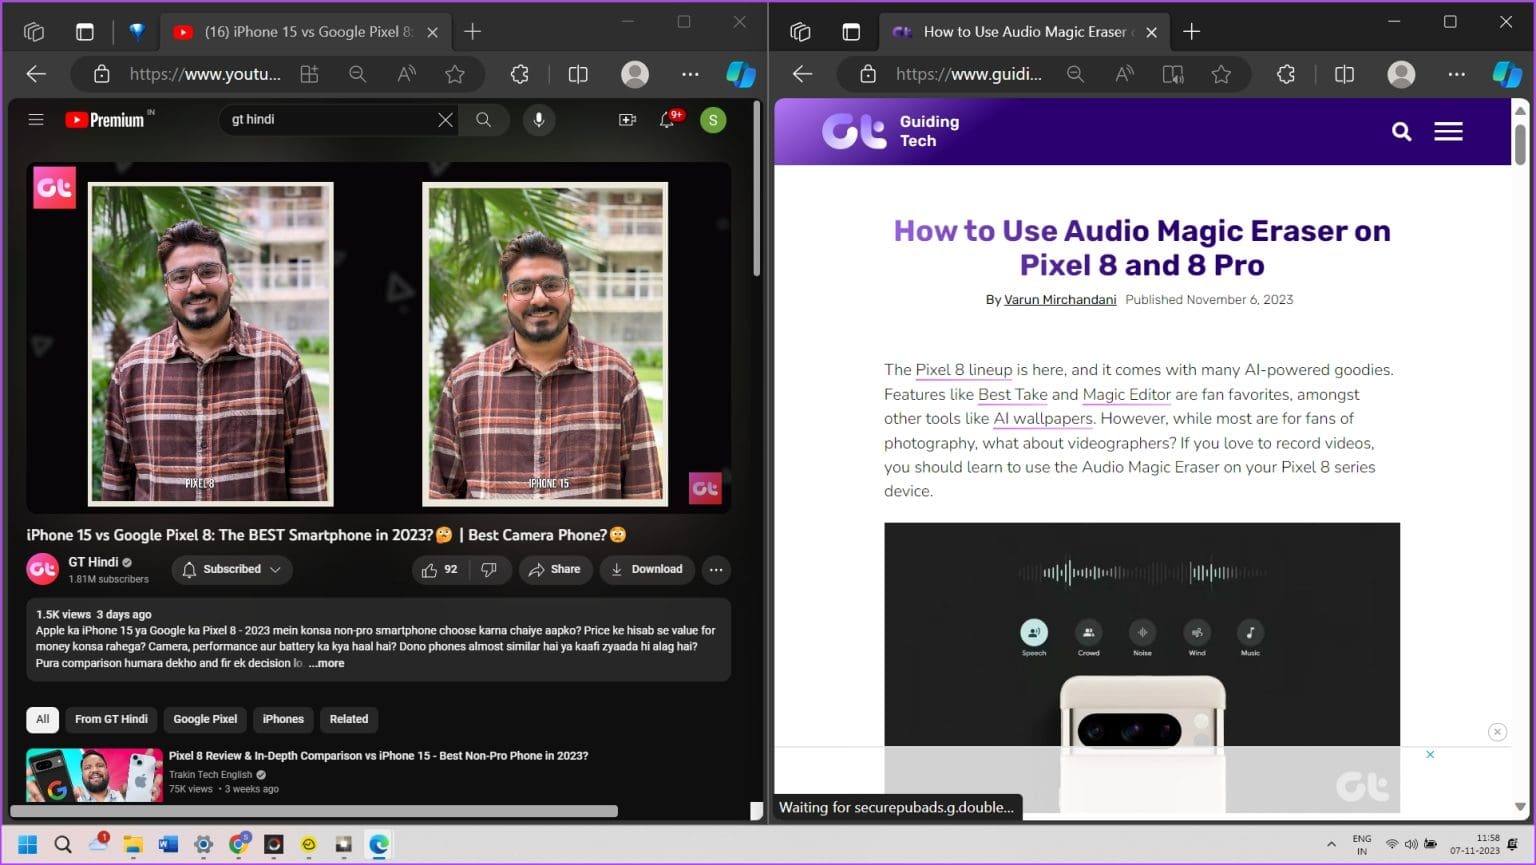
Task: Toggle the dislike button on the video
Action: point(489,569)
